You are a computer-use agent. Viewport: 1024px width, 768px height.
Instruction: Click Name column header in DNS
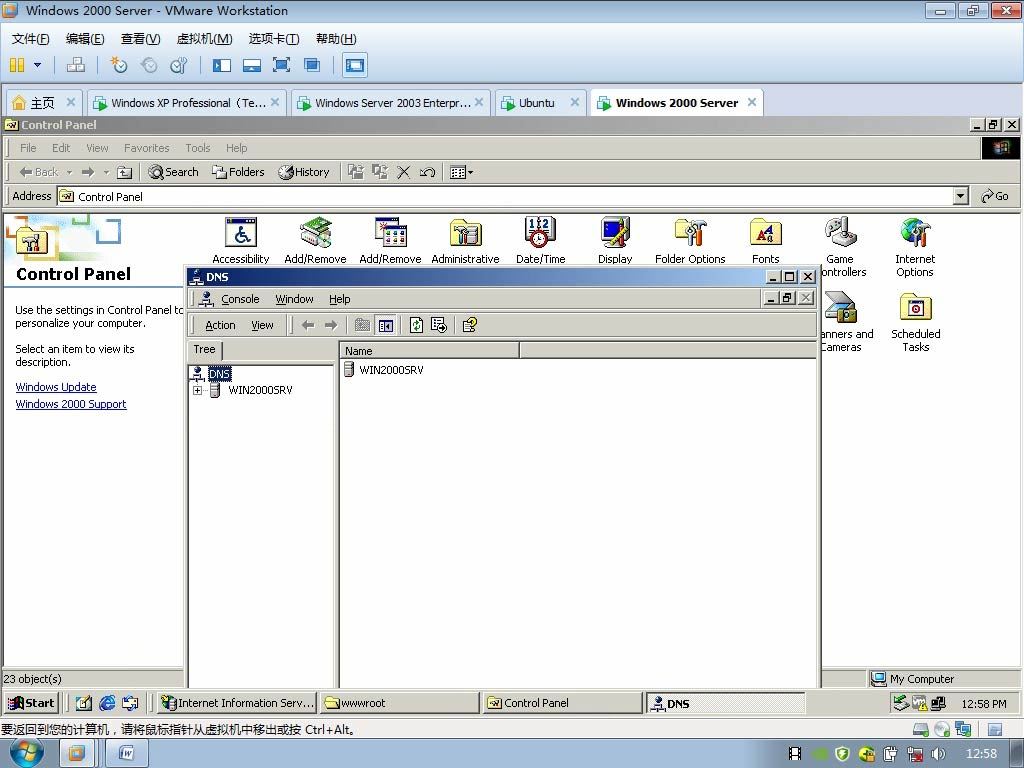coord(429,351)
